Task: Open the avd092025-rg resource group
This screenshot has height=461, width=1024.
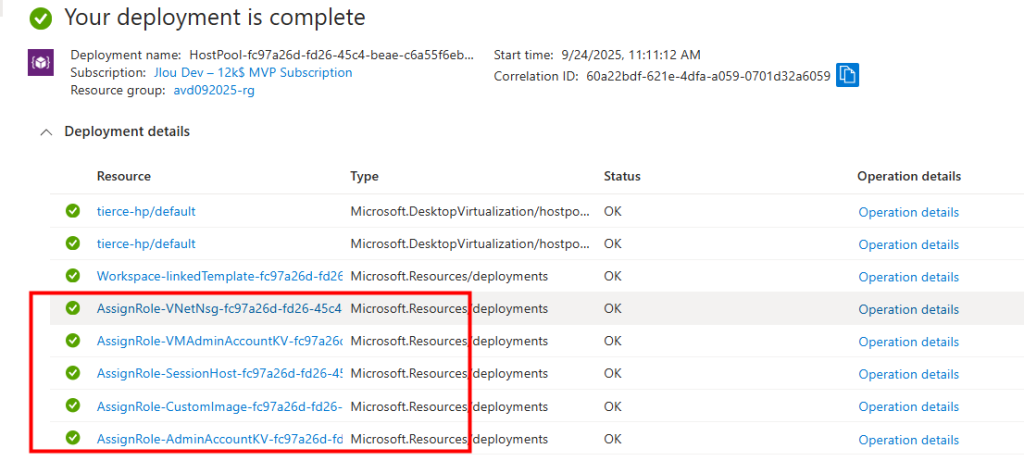Action: pos(216,90)
